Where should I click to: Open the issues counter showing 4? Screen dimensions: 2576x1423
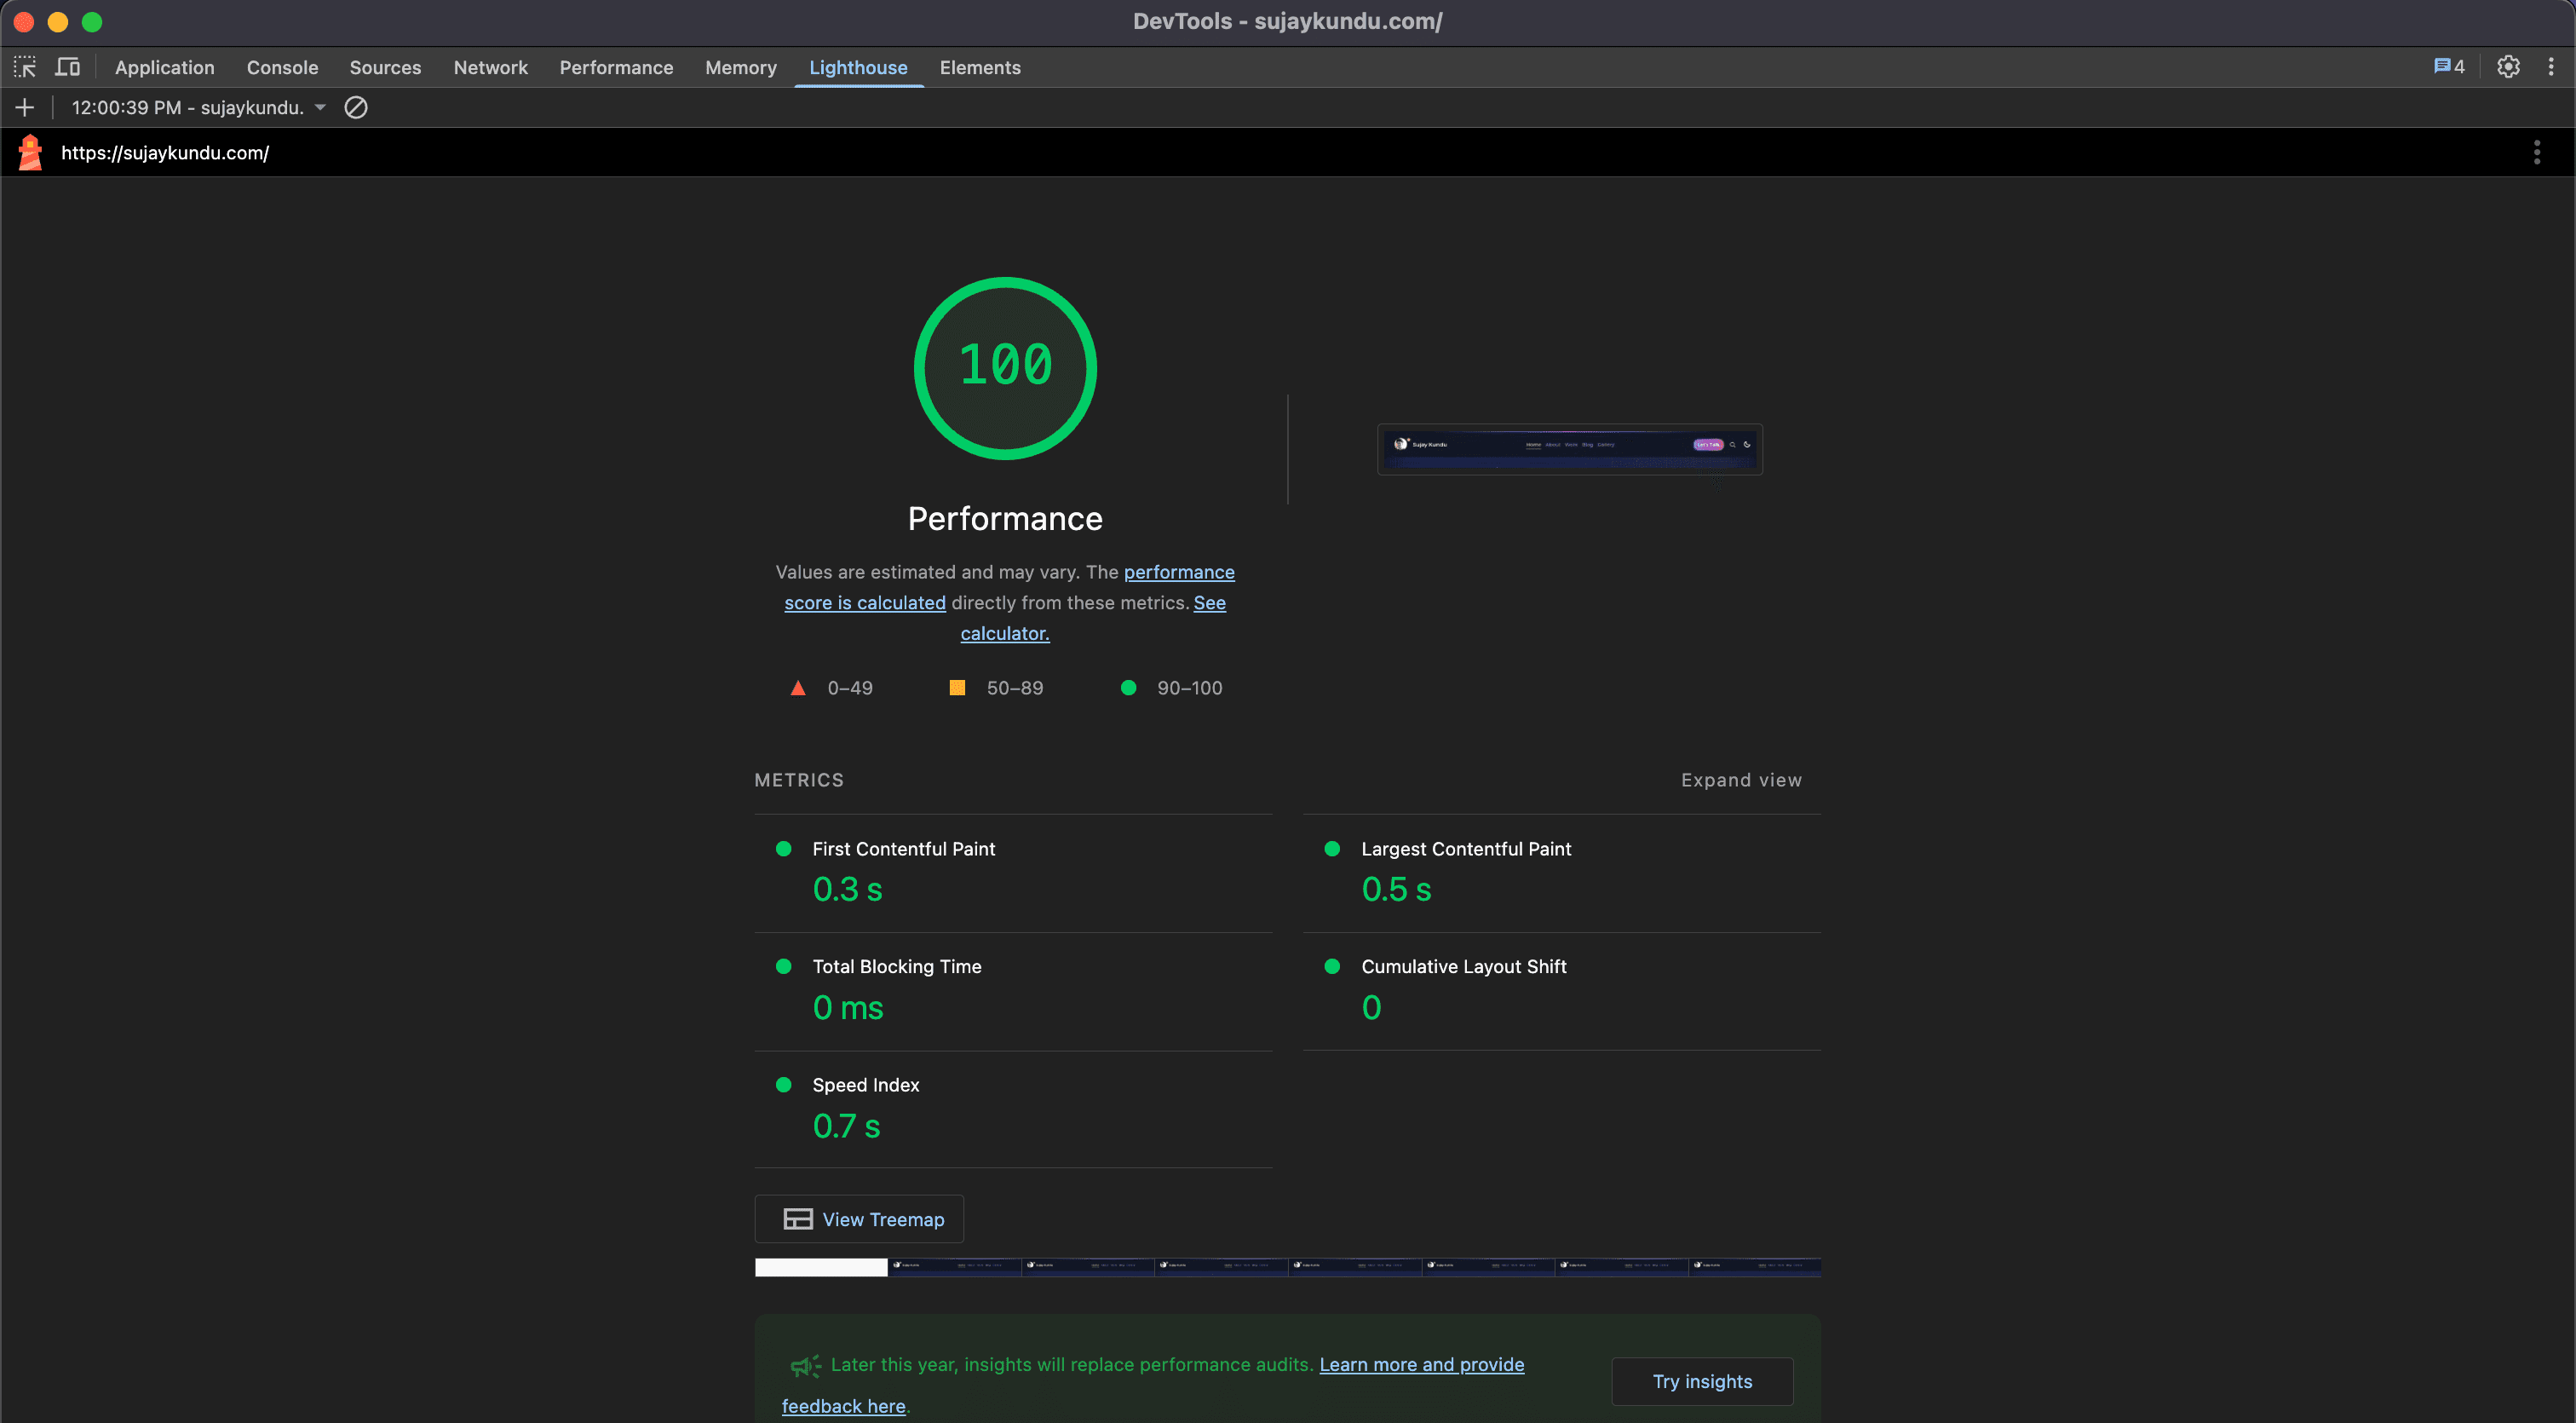click(x=2448, y=67)
